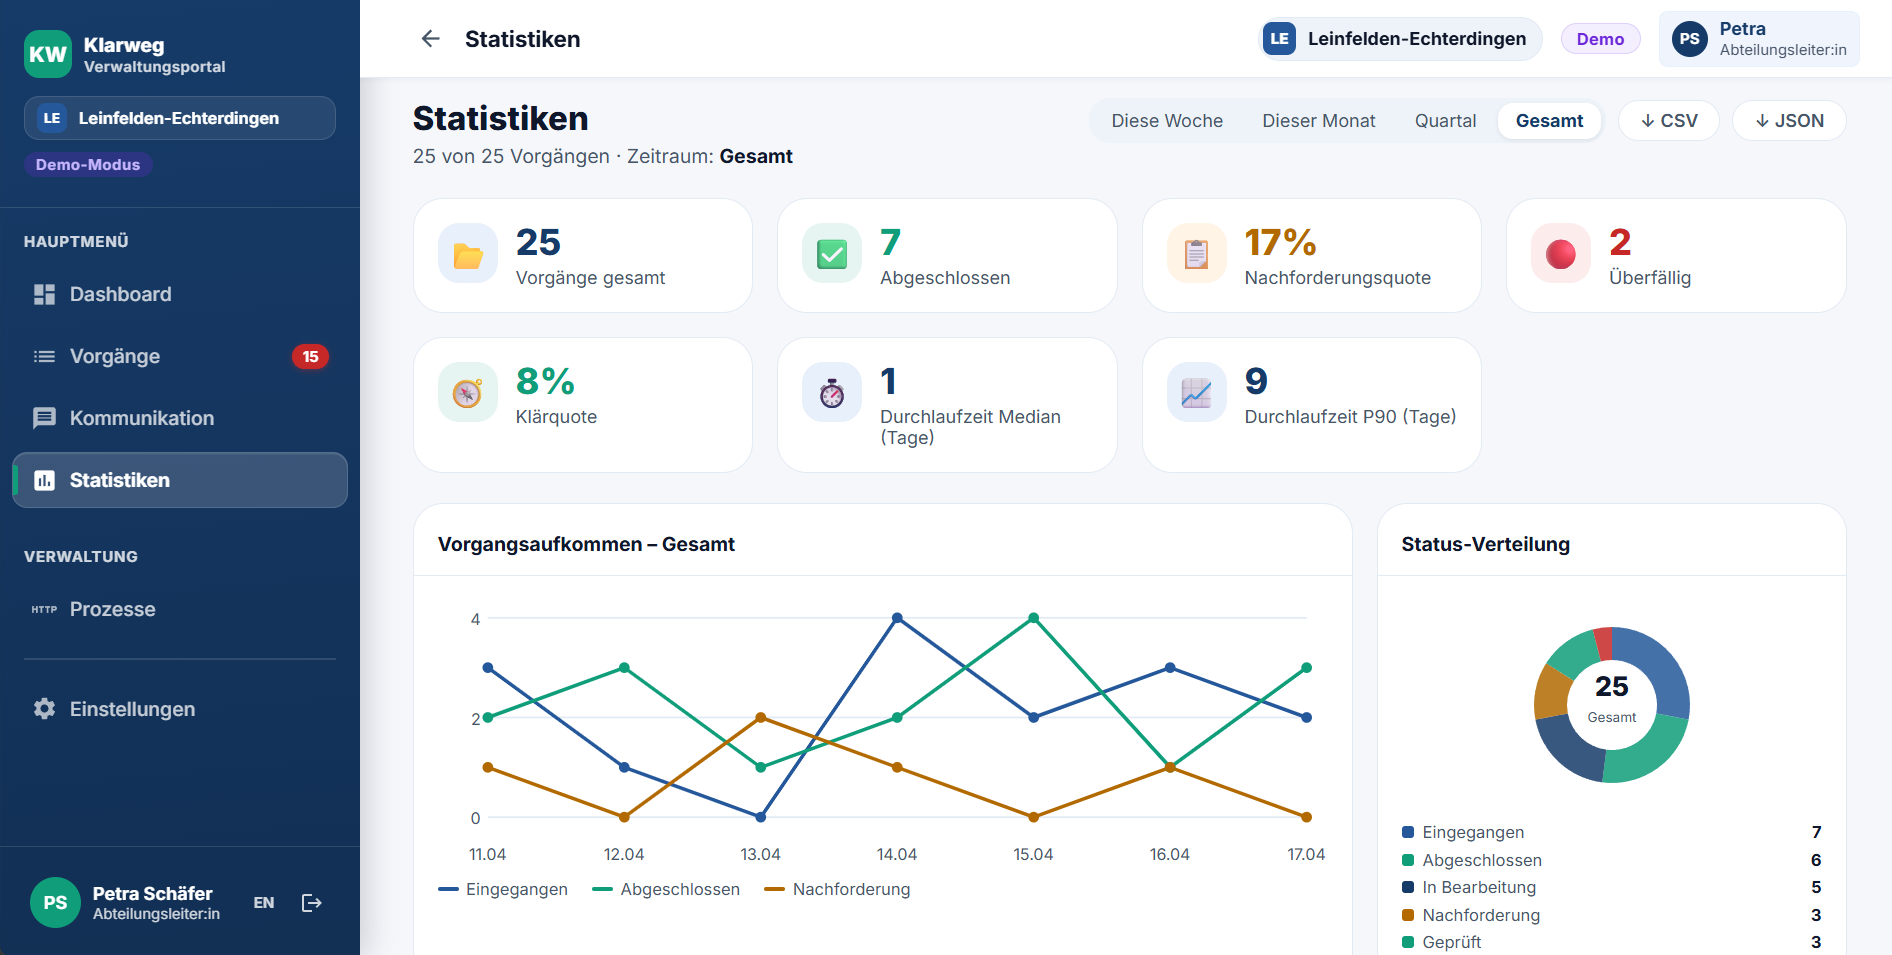
Task: Click the red 15 badge on Vorgänge
Action: [310, 356]
